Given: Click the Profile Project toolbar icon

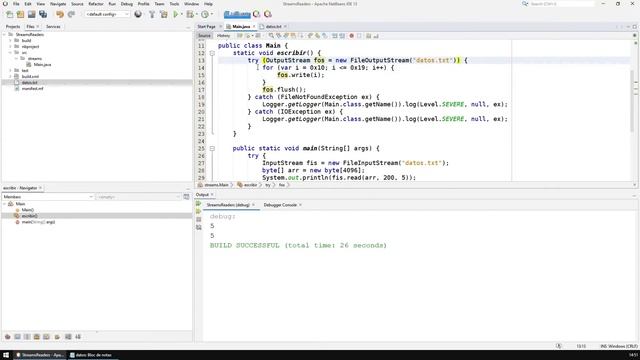Looking at the screenshot, I should coord(205,14).
